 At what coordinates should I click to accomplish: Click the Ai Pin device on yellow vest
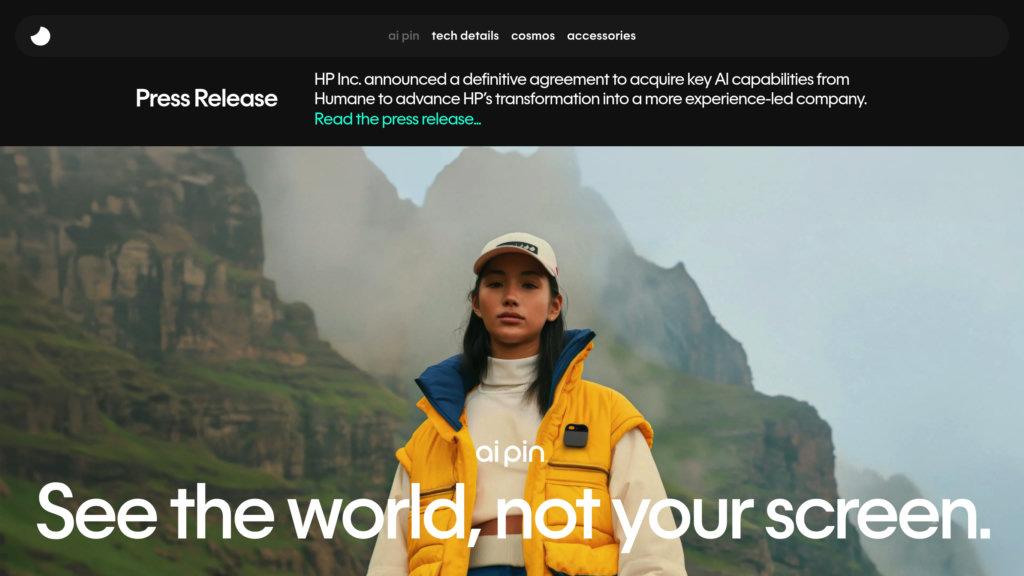click(x=575, y=435)
